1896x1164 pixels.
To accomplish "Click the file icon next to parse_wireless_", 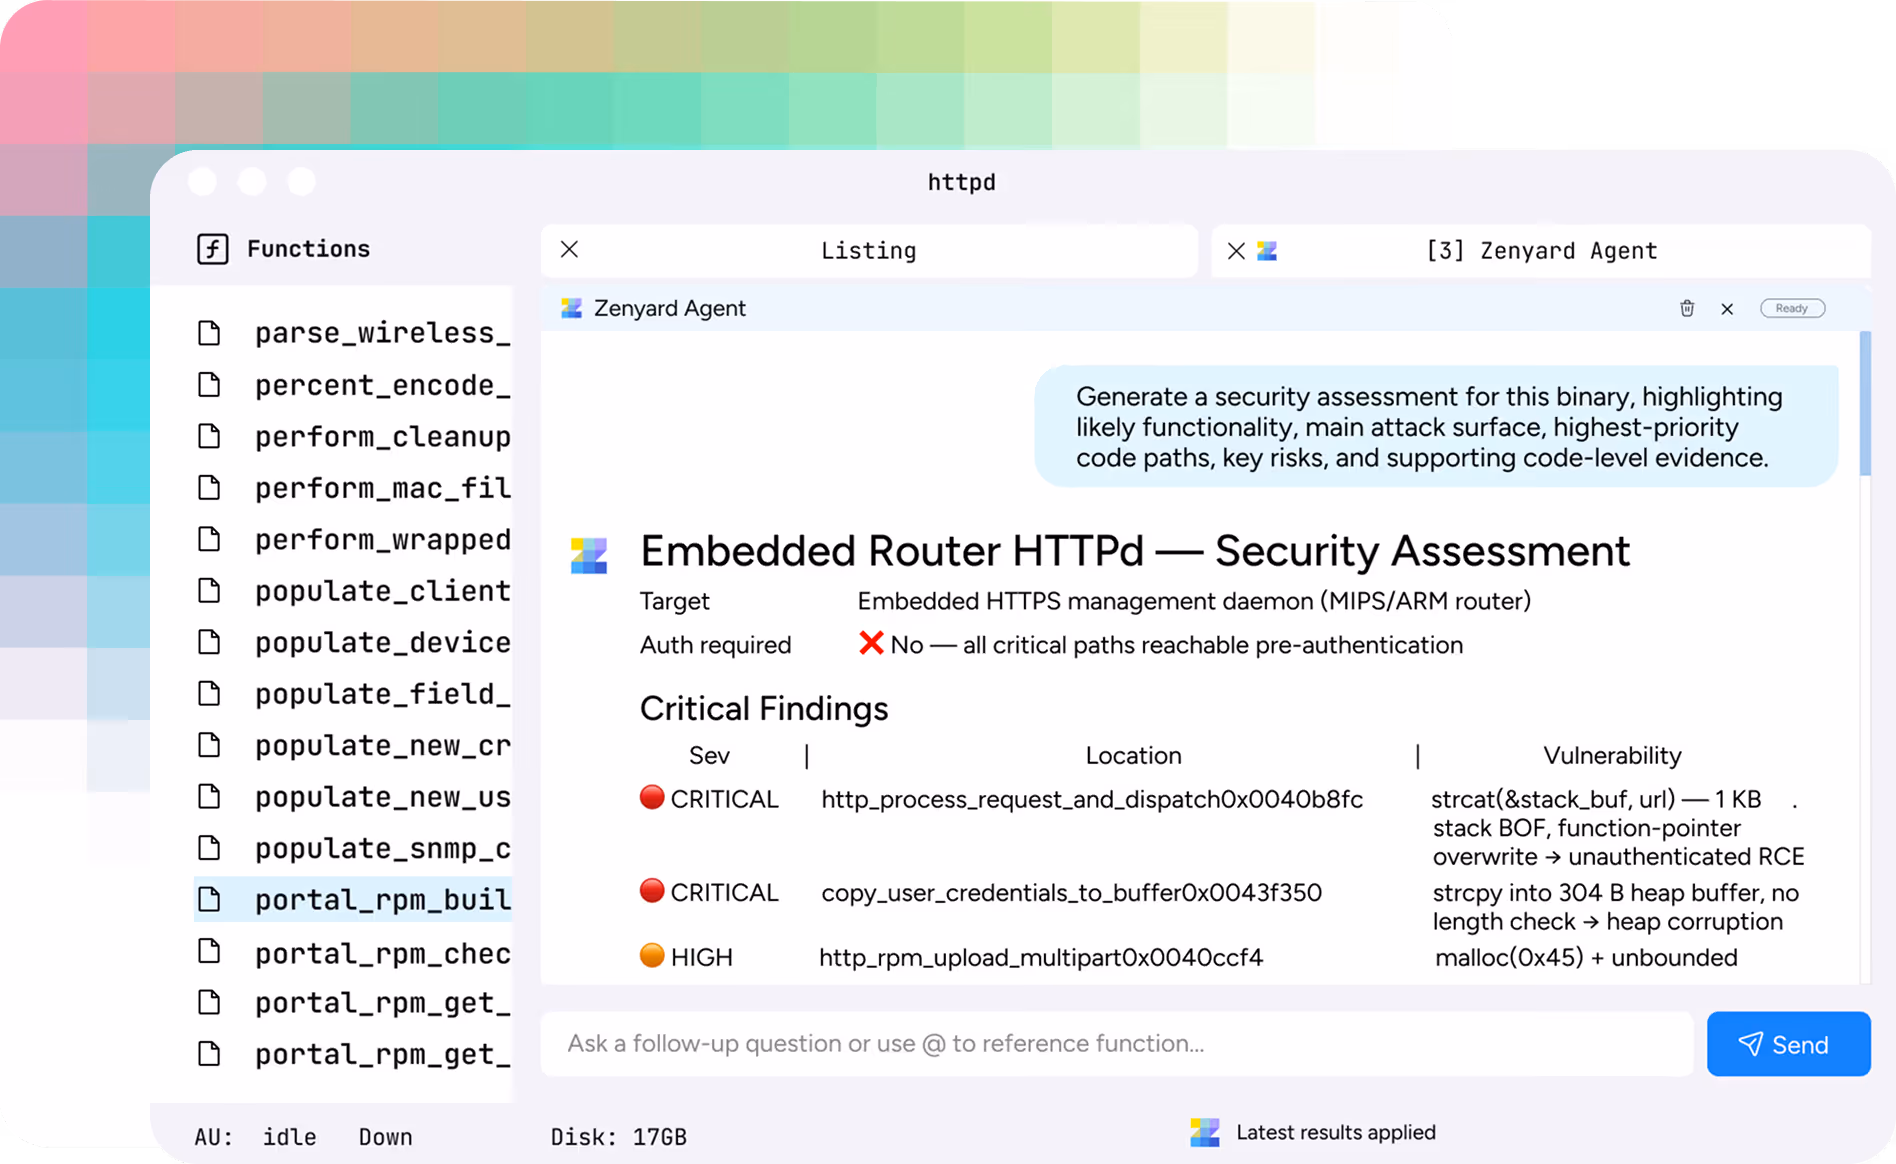I will click(x=209, y=332).
